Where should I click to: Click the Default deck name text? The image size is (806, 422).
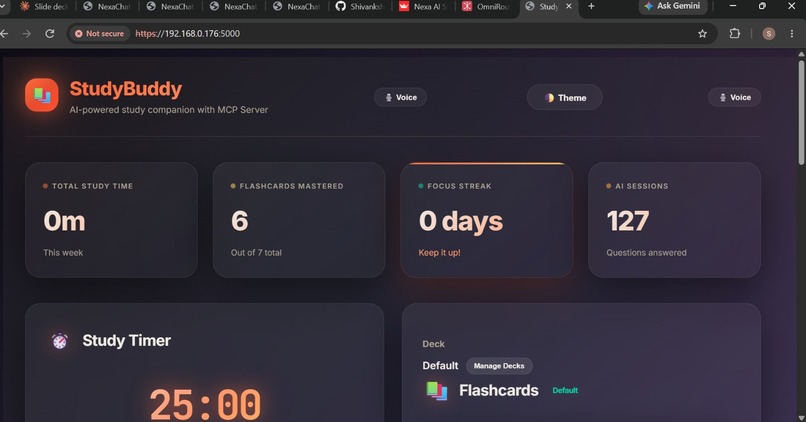point(440,365)
